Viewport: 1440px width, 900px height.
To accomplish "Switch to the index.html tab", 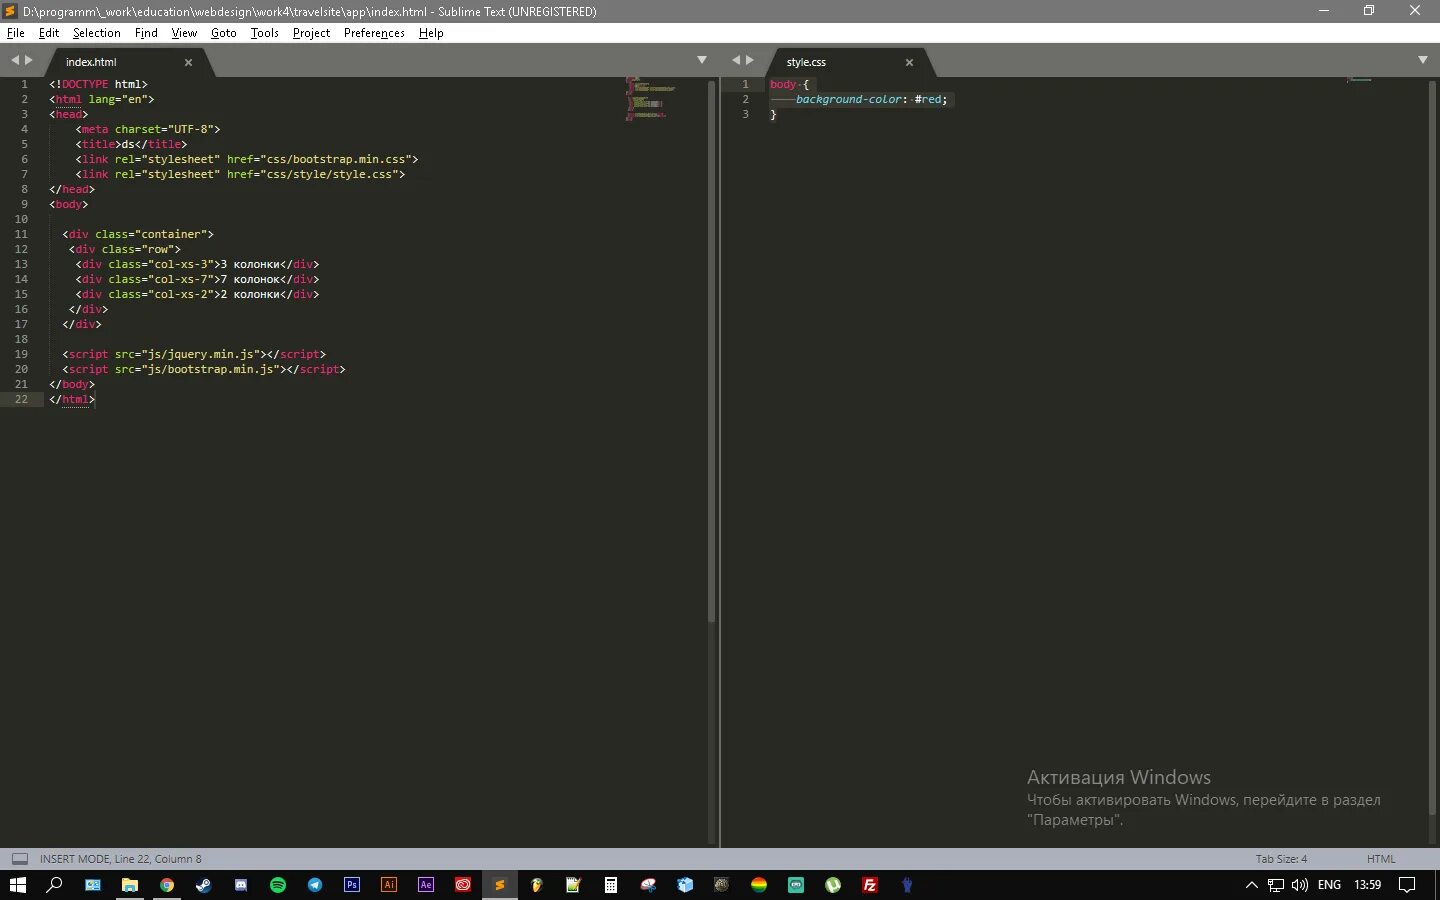I will click(x=91, y=61).
